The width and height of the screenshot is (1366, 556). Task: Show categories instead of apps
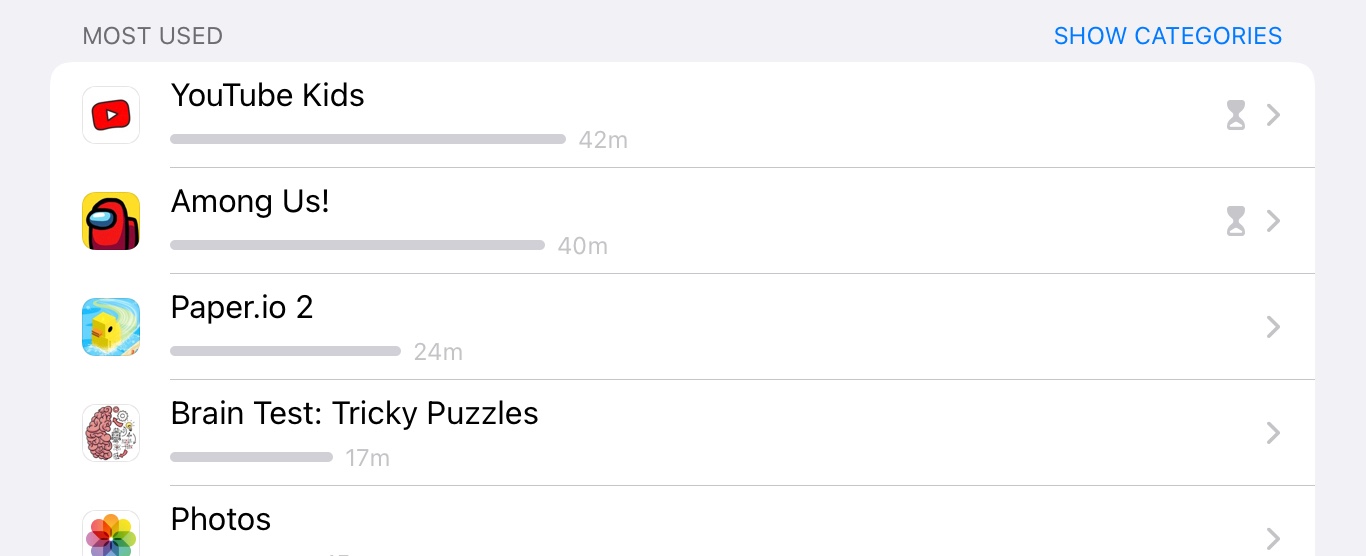(1167, 36)
